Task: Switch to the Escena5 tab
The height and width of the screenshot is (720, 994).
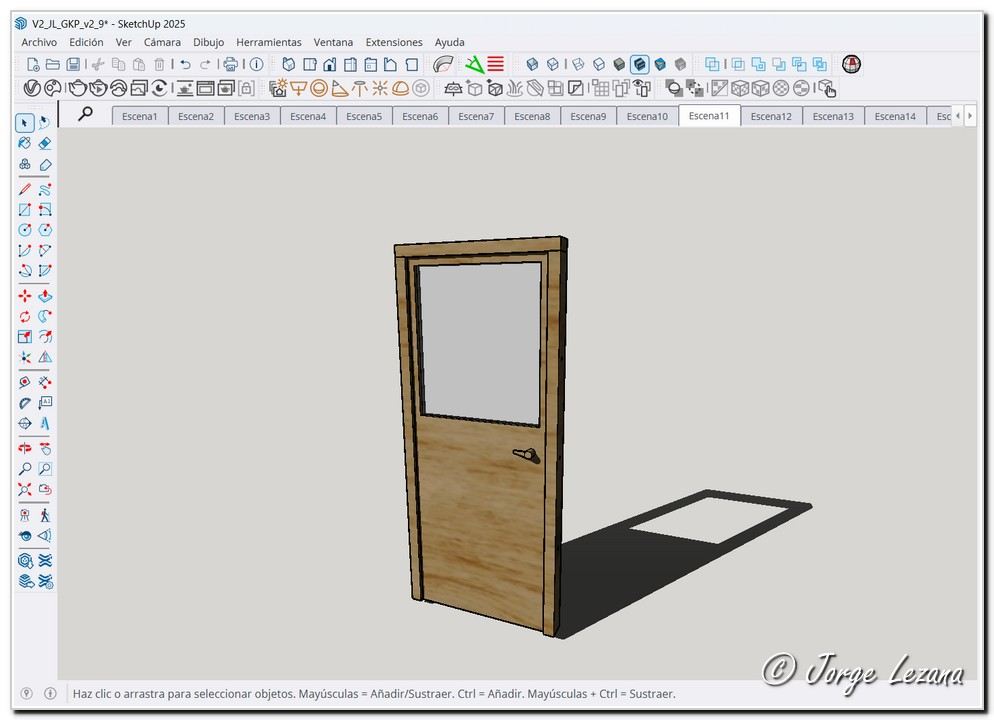Action: [x=364, y=116]
